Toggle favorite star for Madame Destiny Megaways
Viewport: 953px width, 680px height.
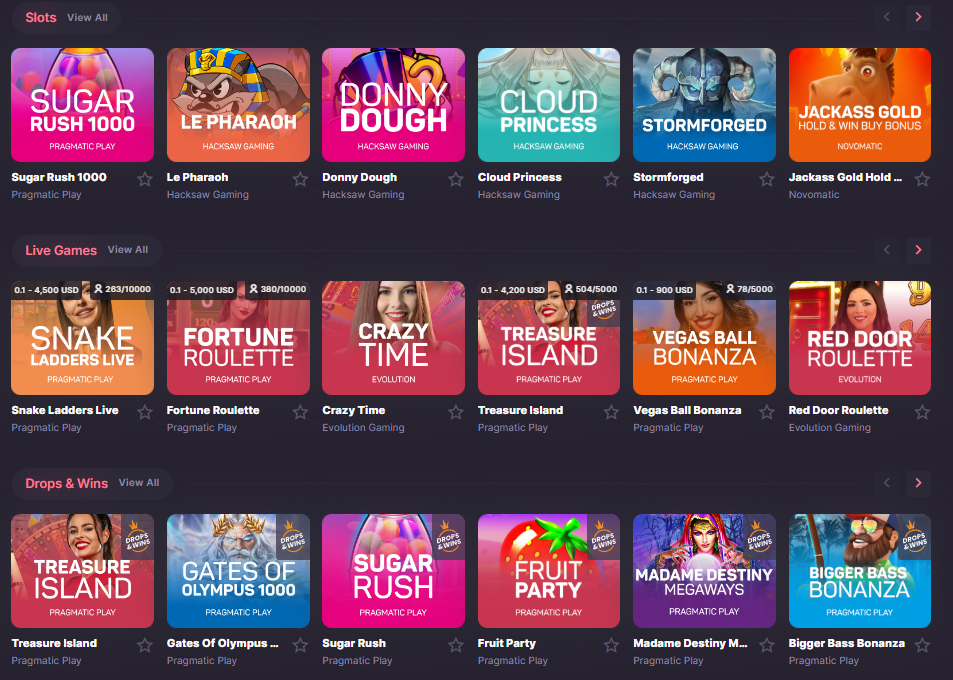click(x=767, y=645)
